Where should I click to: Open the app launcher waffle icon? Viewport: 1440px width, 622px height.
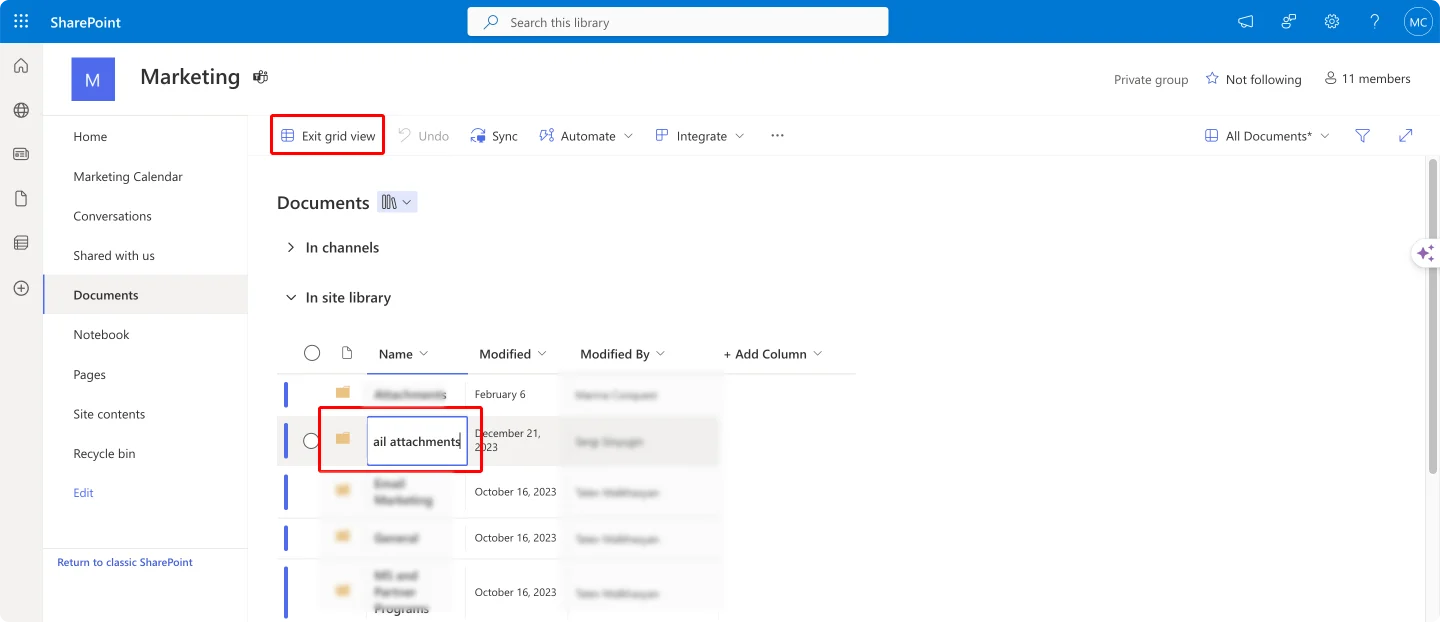coord(21,21)
